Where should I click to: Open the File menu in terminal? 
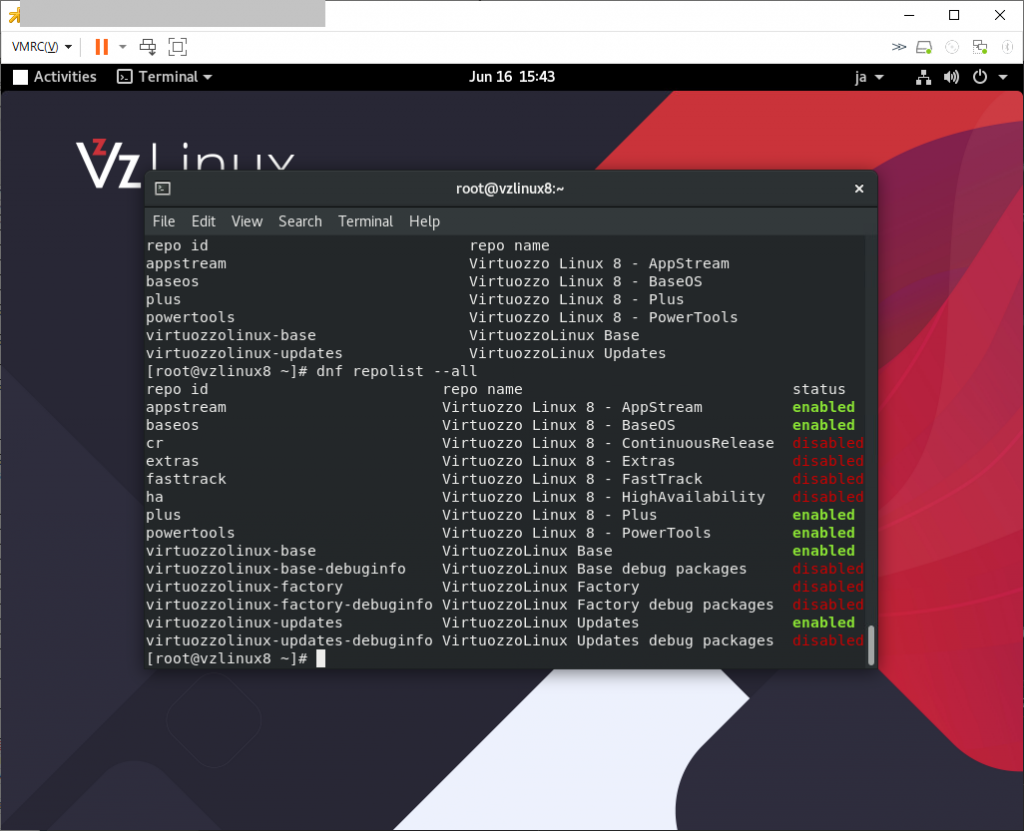coord(164,221)
